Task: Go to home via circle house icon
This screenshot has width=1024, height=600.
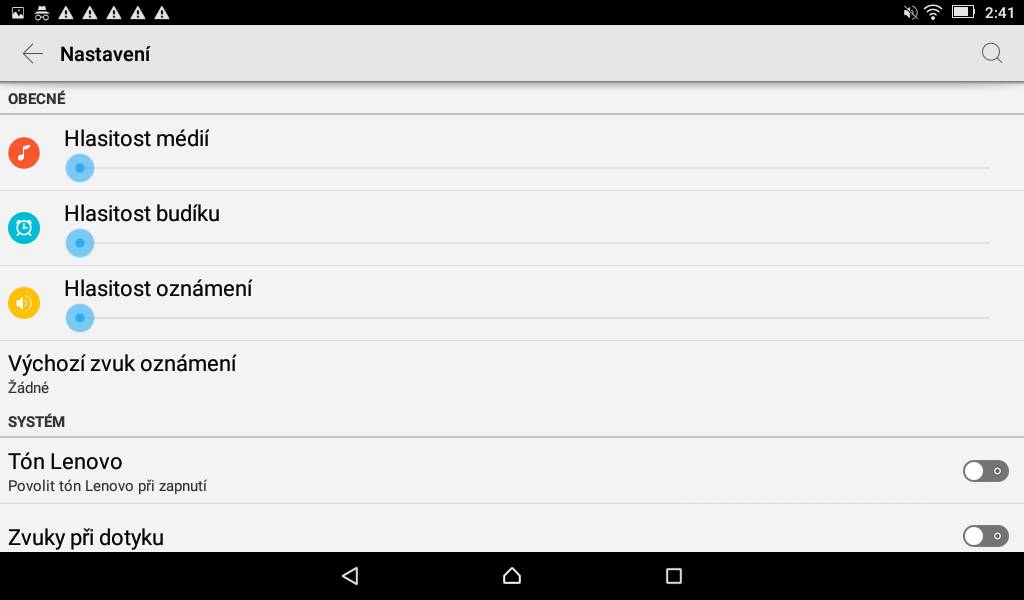Action: tap(512, 575)
